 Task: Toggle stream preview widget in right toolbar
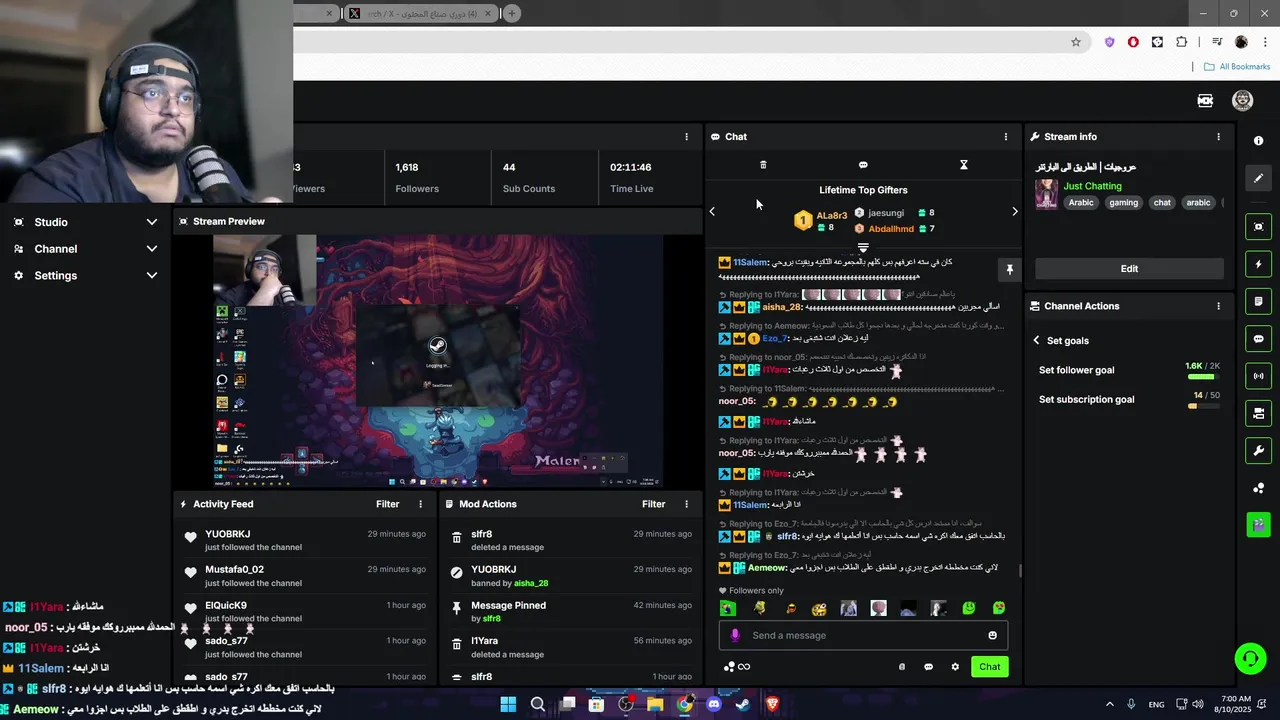[1259, 227]
